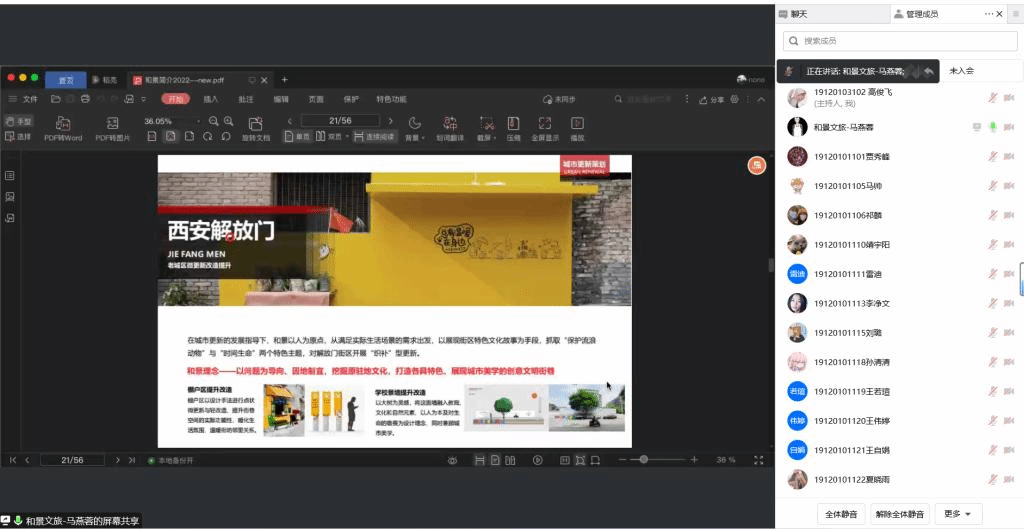Open the 插入 ribbon tab

tap(211, 99)
